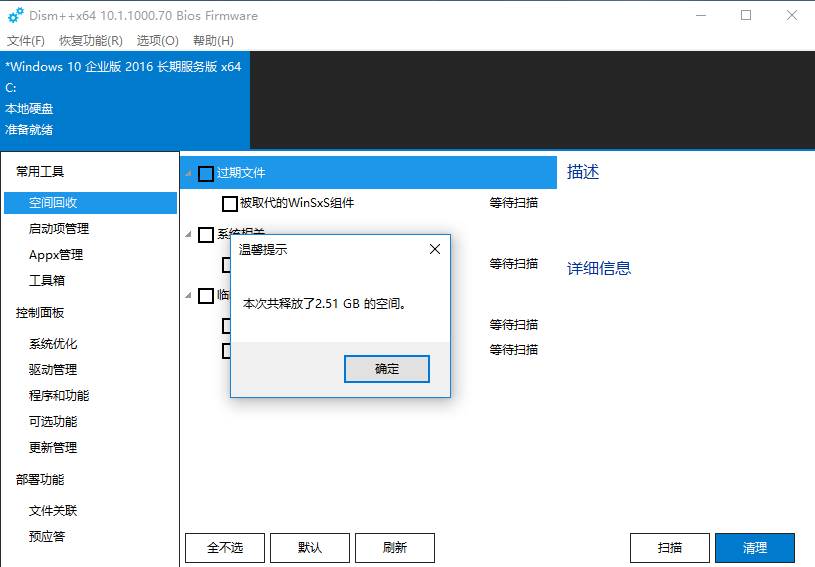This screenshot has height=567, width=815.
Task: Click the Dism++ gear icon in title bar
Action: (15, 15)
